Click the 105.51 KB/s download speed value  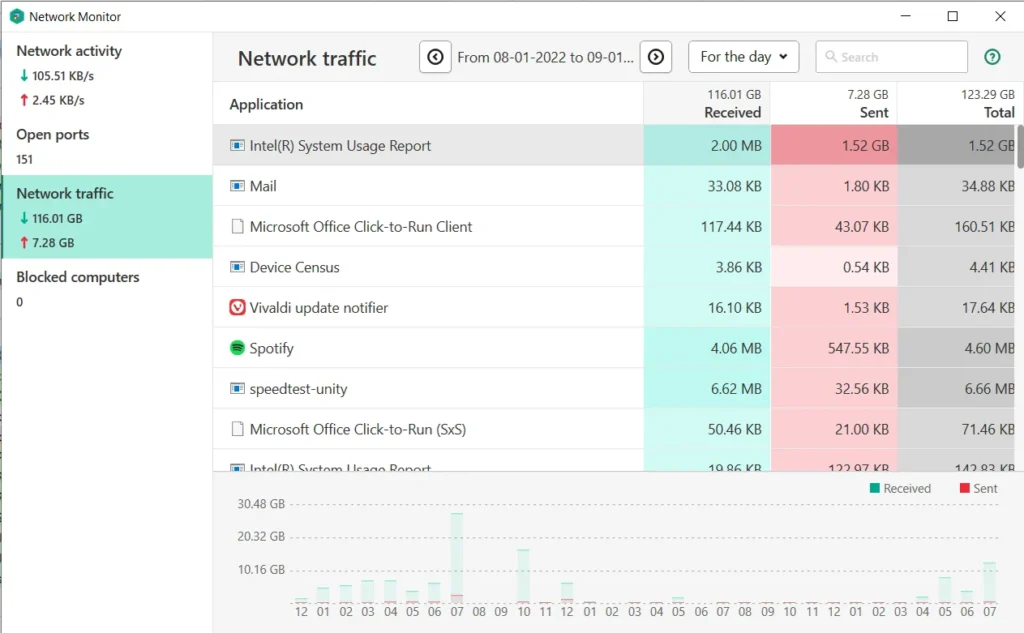pos(63,76)
